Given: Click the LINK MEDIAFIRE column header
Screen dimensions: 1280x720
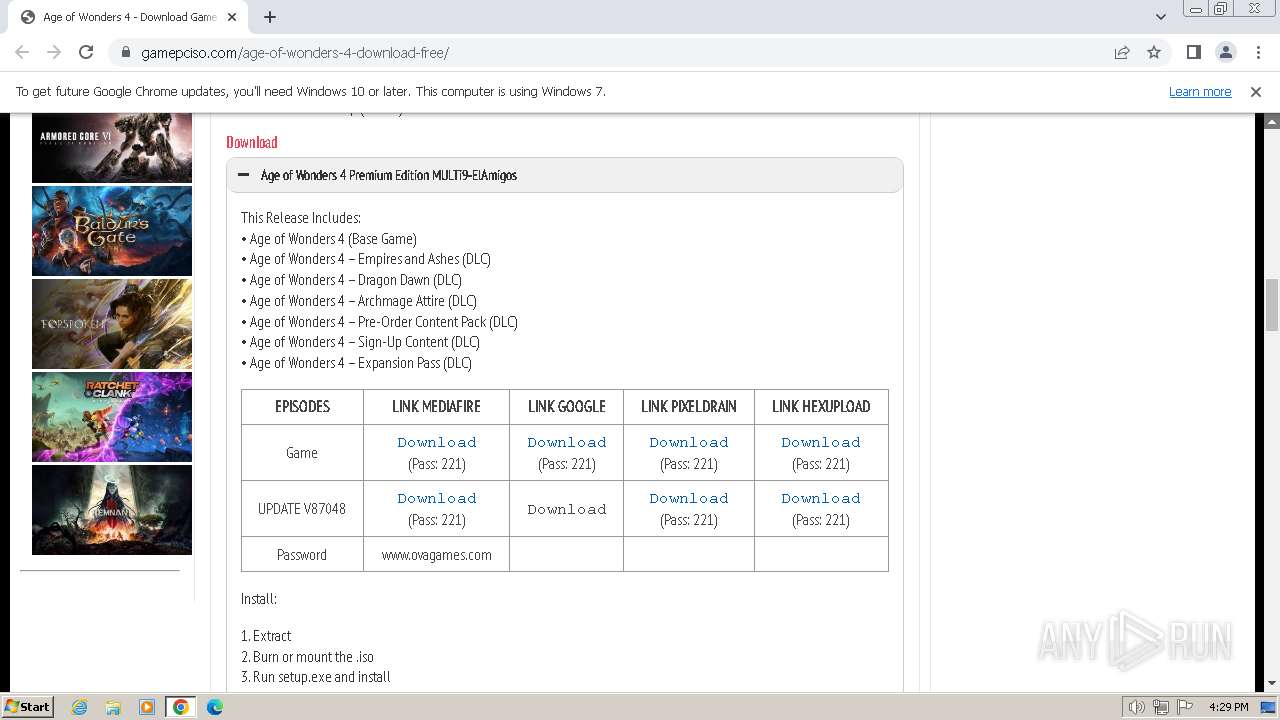Looking at the screenshot, I should coord(436,407).
